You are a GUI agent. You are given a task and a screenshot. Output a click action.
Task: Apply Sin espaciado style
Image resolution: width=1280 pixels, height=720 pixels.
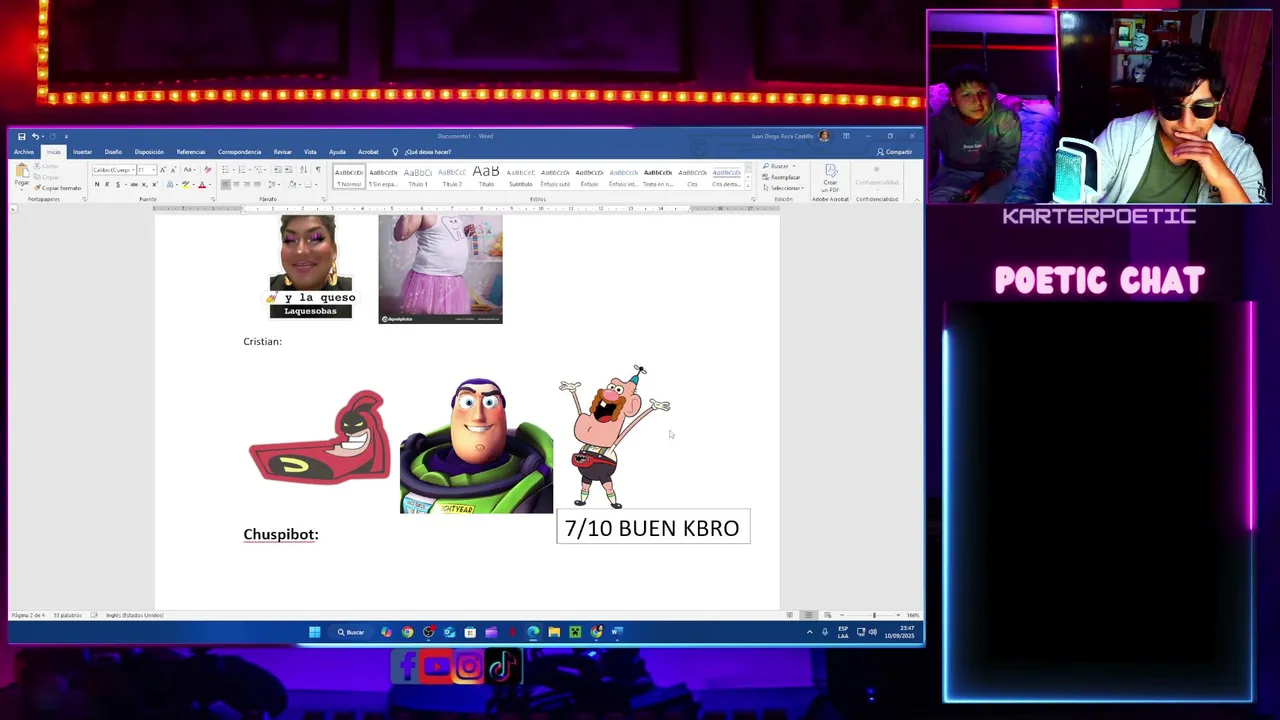click(x=383, y=176)
